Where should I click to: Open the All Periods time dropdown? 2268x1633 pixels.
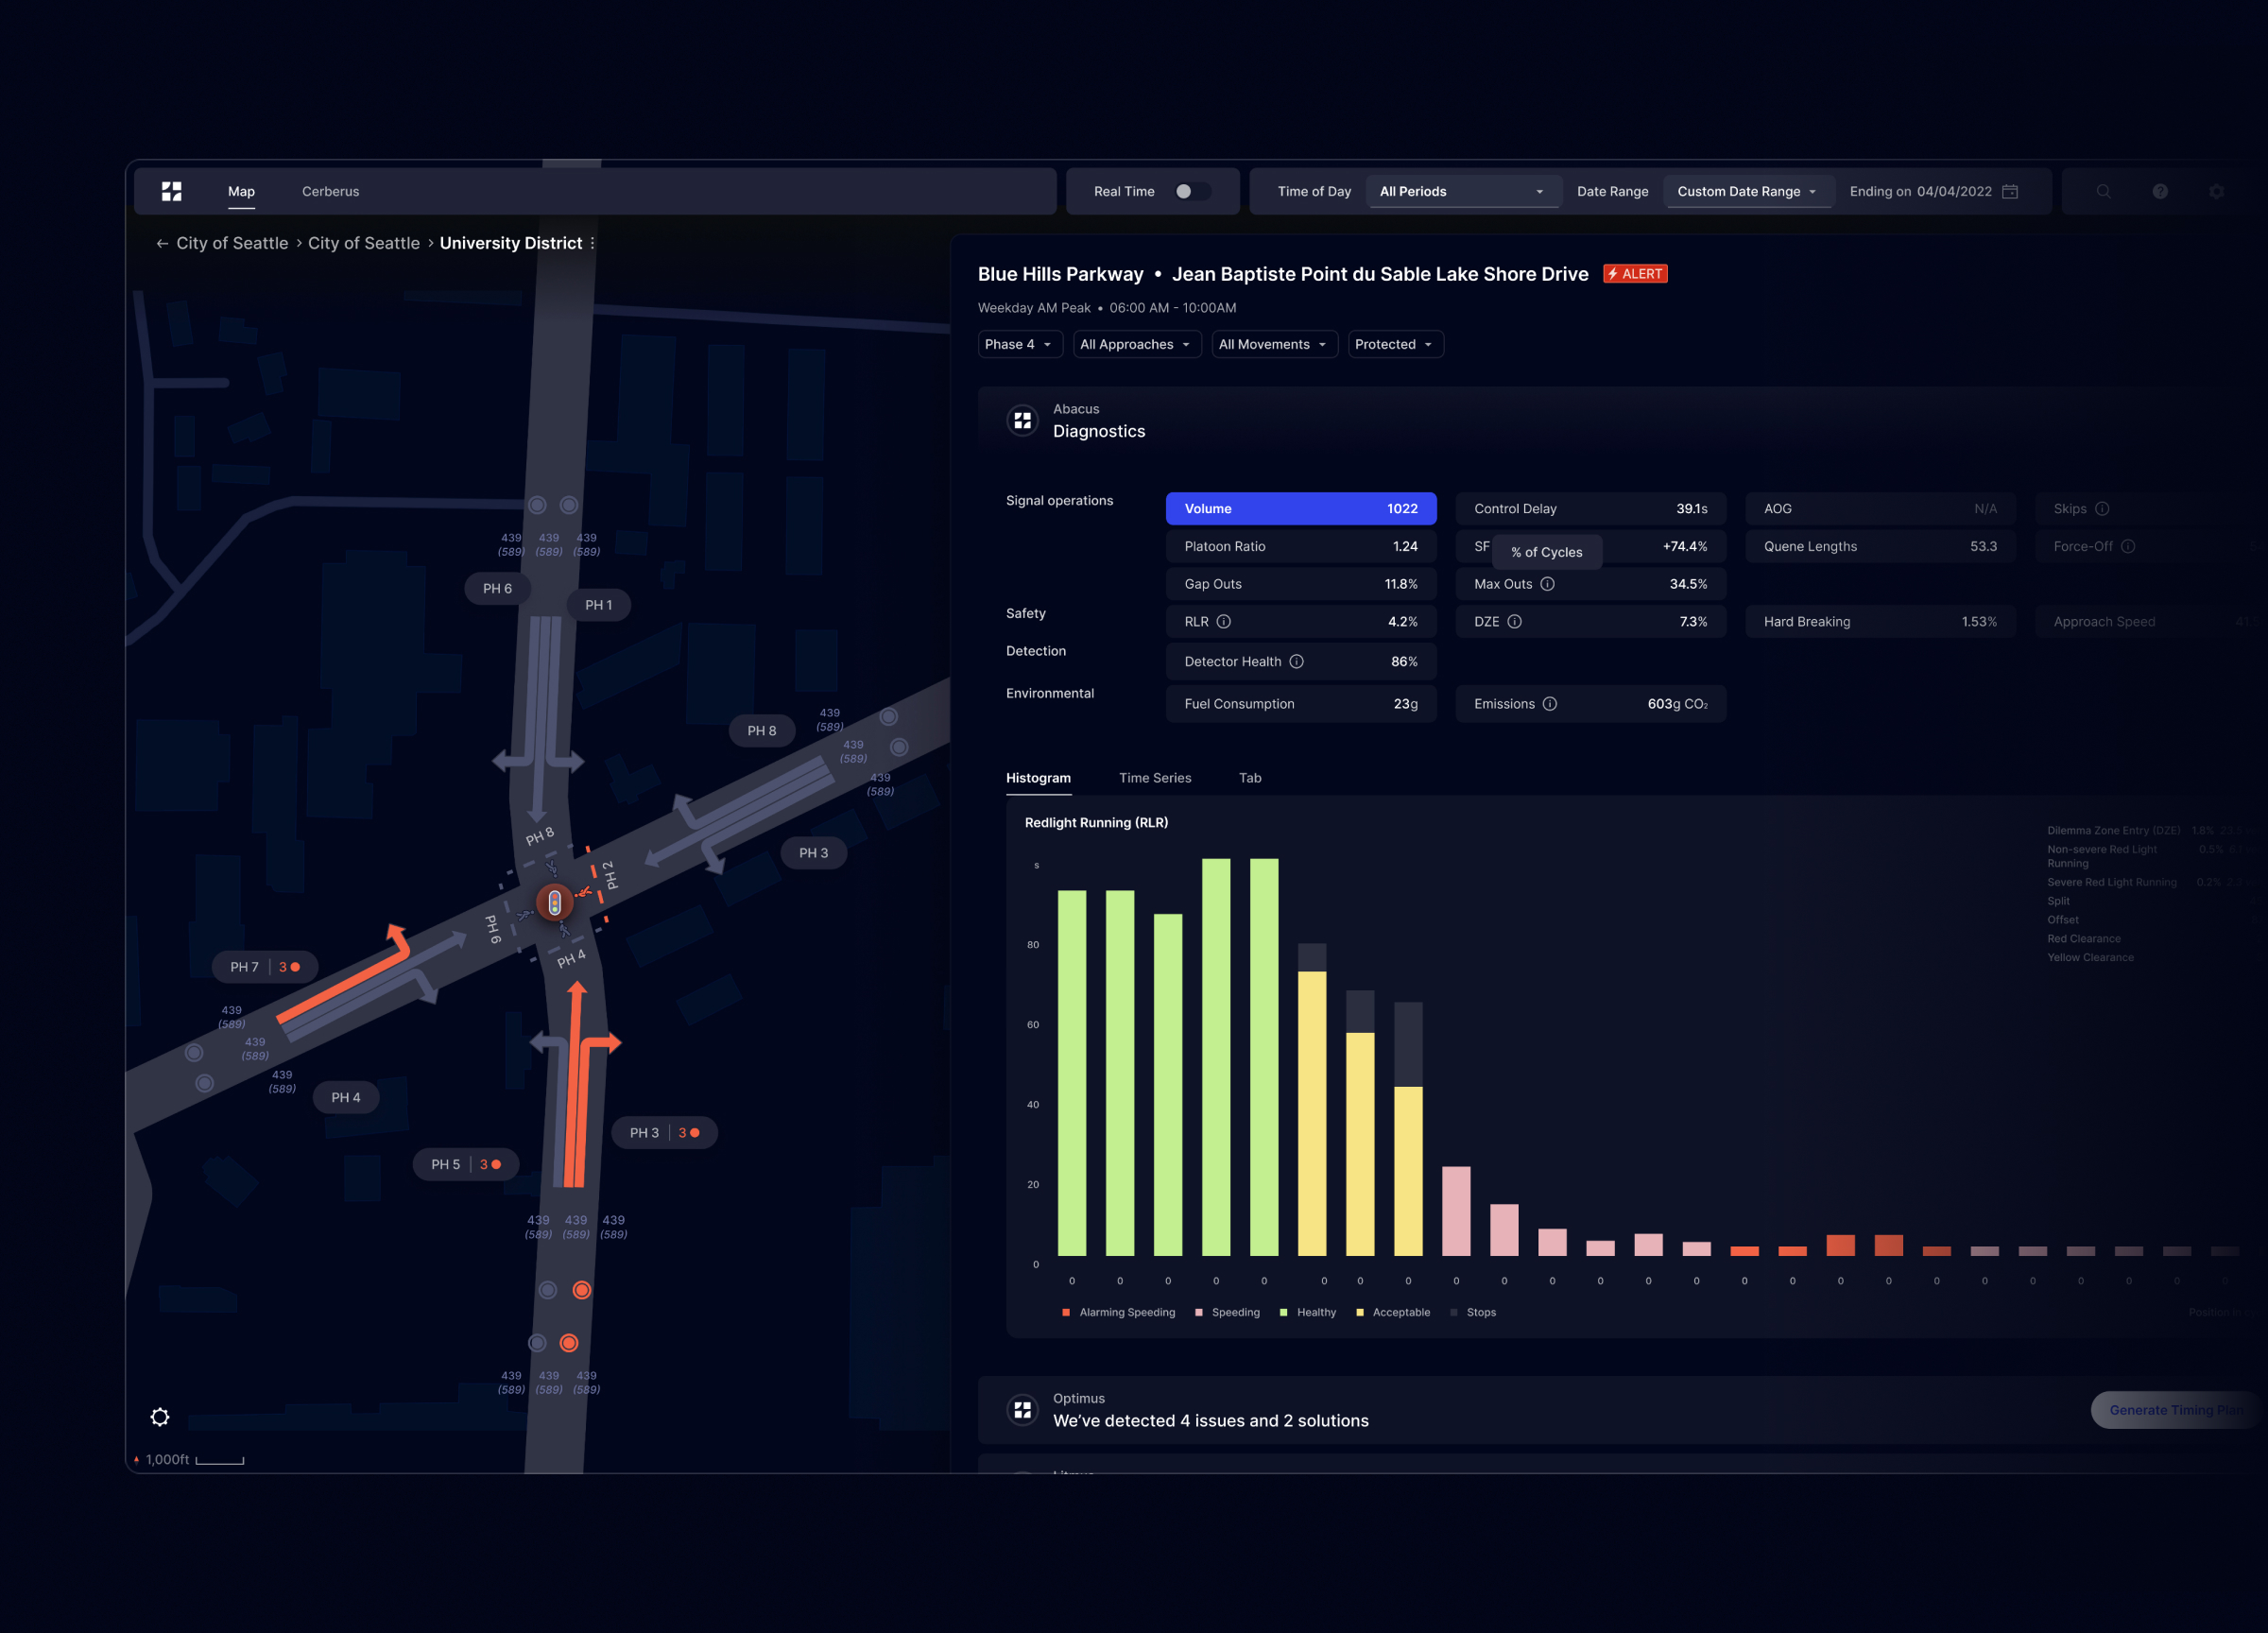click(1462, 191)
